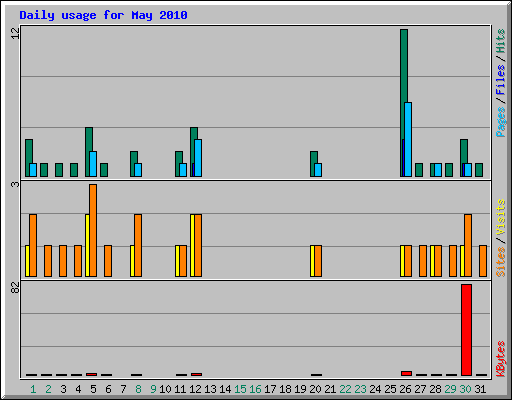Click the day "8" x-axis label
The height and width of the screenshot is (400, 512).
(138, 389)
